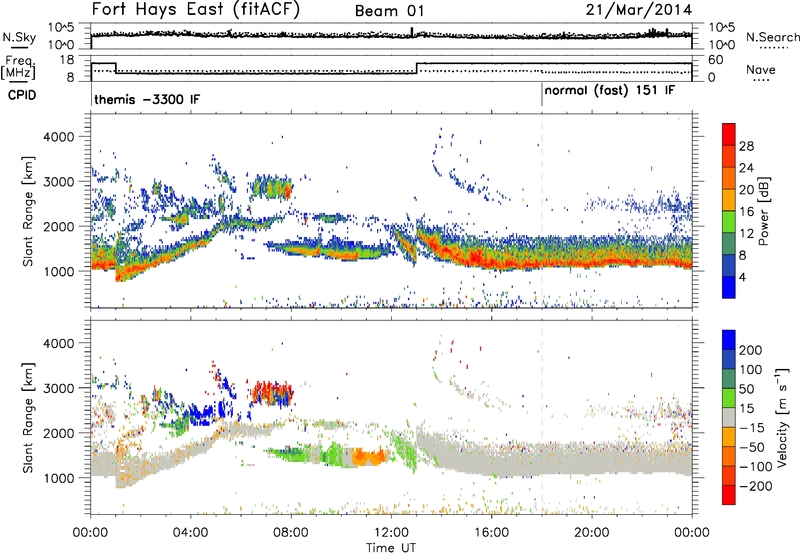Select the "-200" label on Velocity colorbar

click(x=756, y=486)
